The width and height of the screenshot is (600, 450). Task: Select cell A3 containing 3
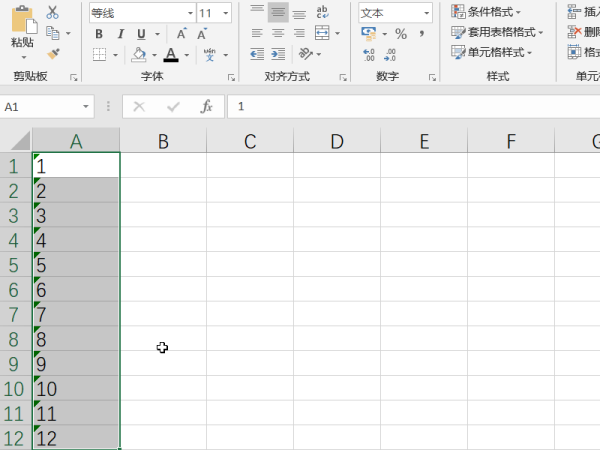tap(76, 215)
